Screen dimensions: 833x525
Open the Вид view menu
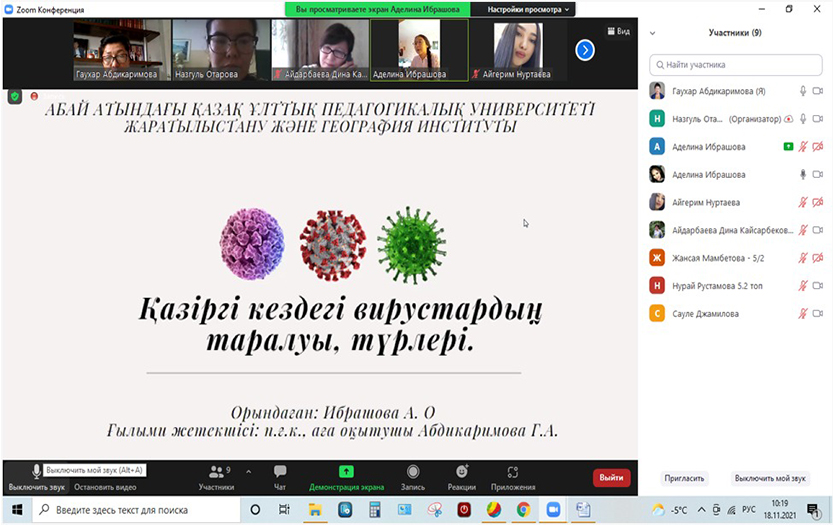coord(618,32)
